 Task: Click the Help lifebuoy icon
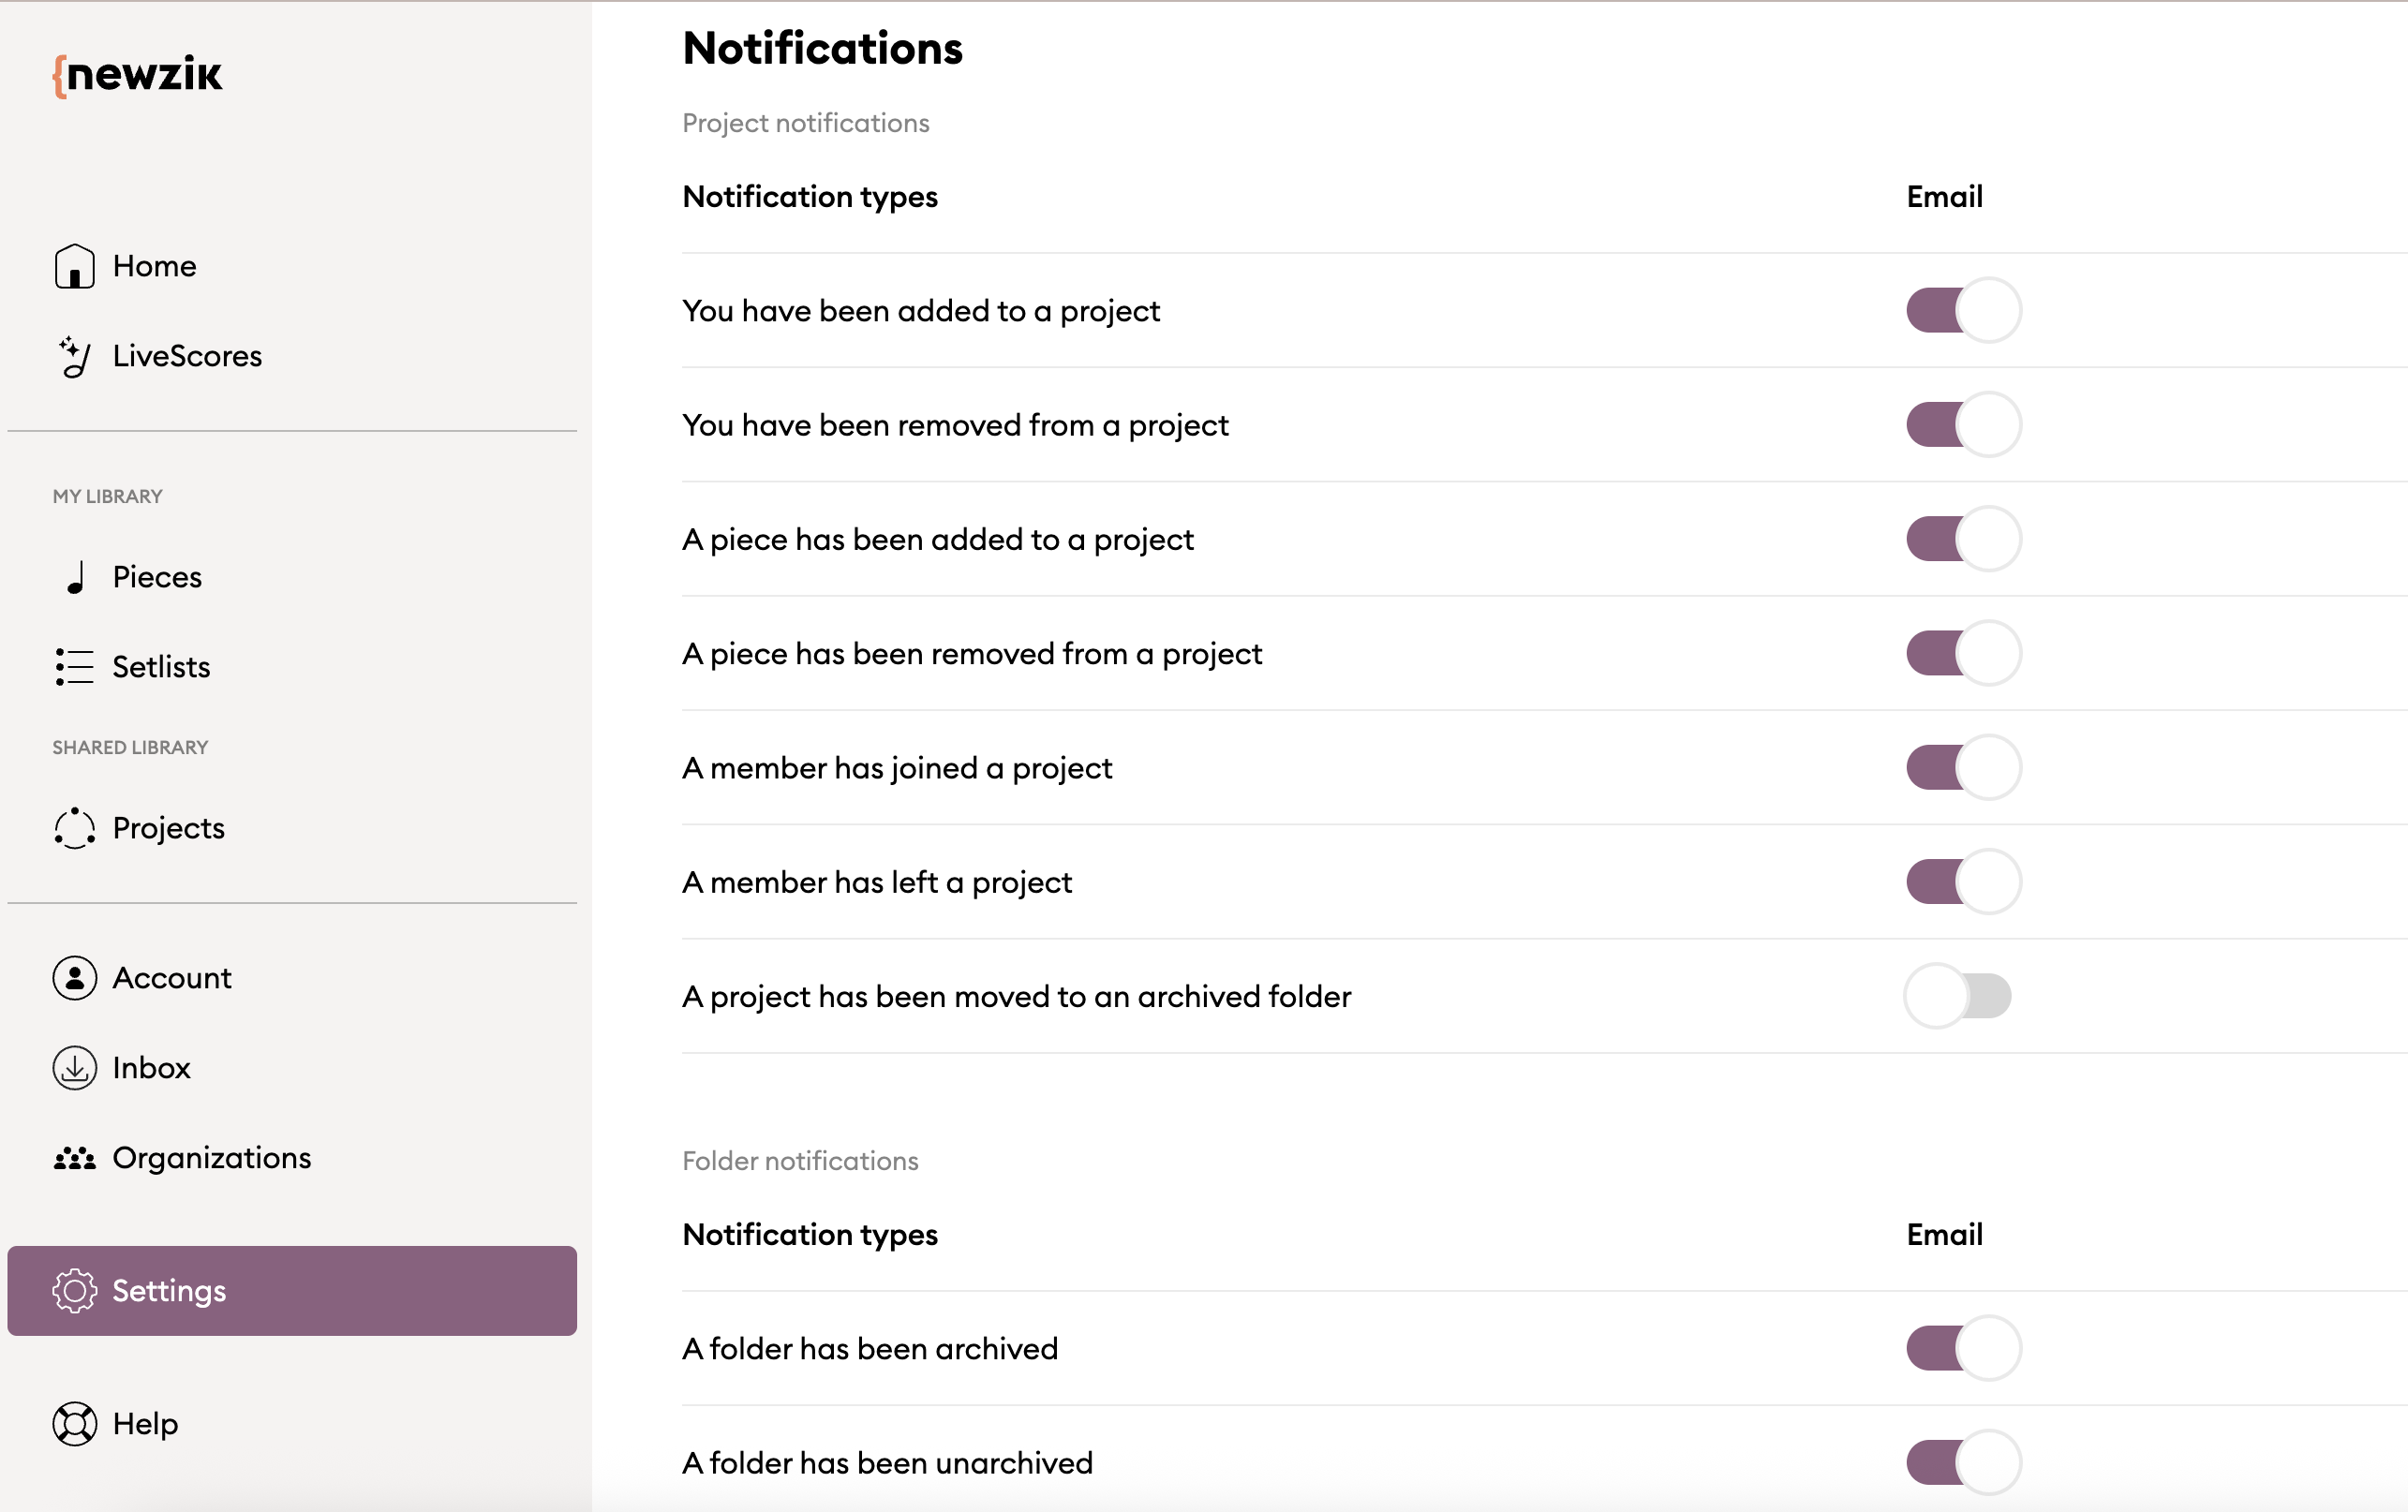(x=74, y=1424)
